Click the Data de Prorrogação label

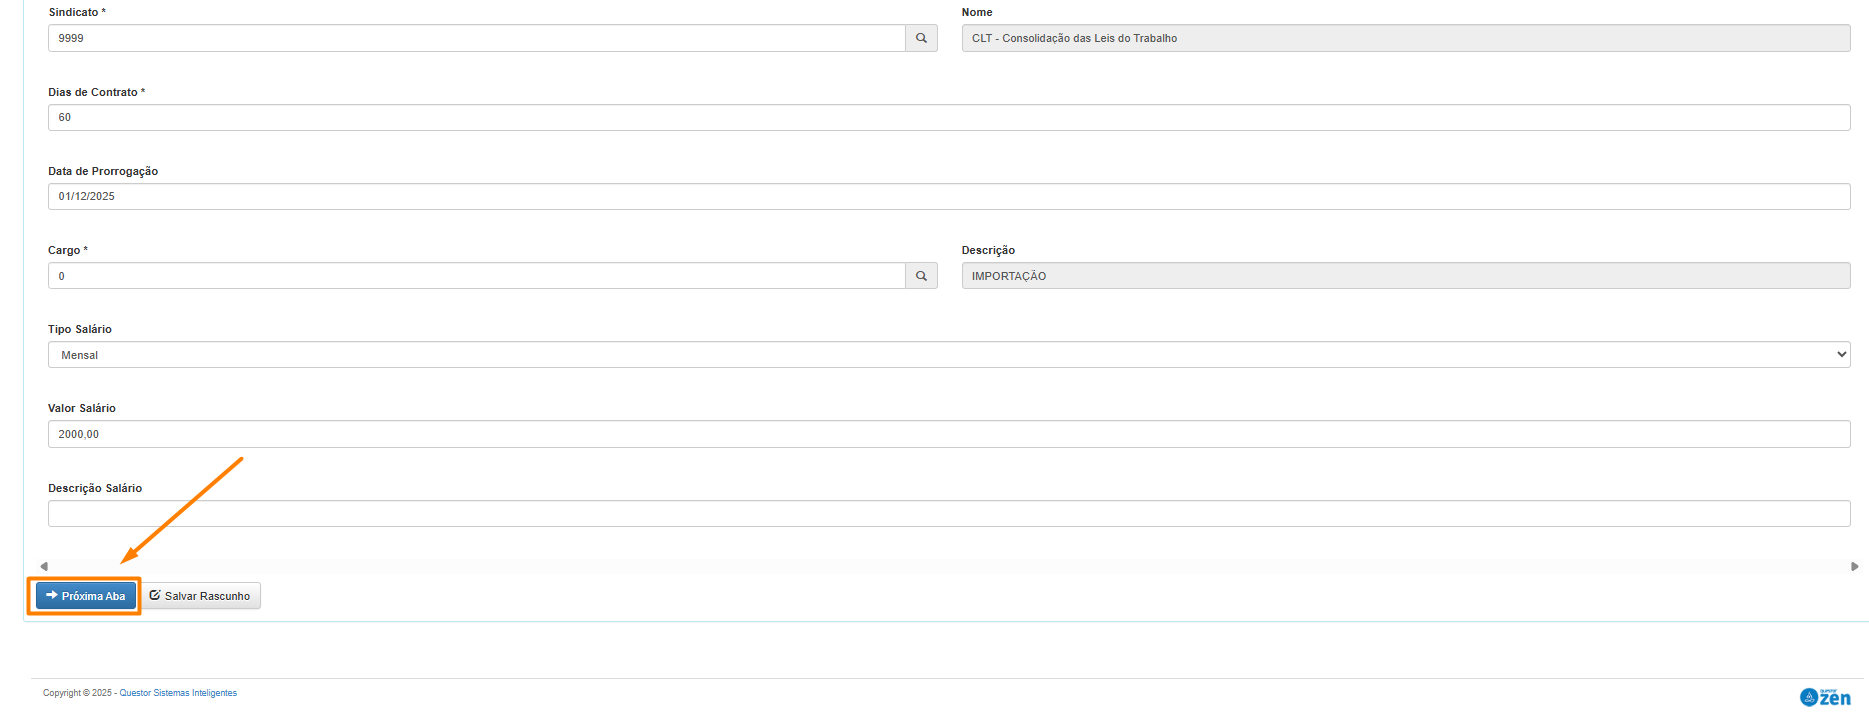coord(103,171)
